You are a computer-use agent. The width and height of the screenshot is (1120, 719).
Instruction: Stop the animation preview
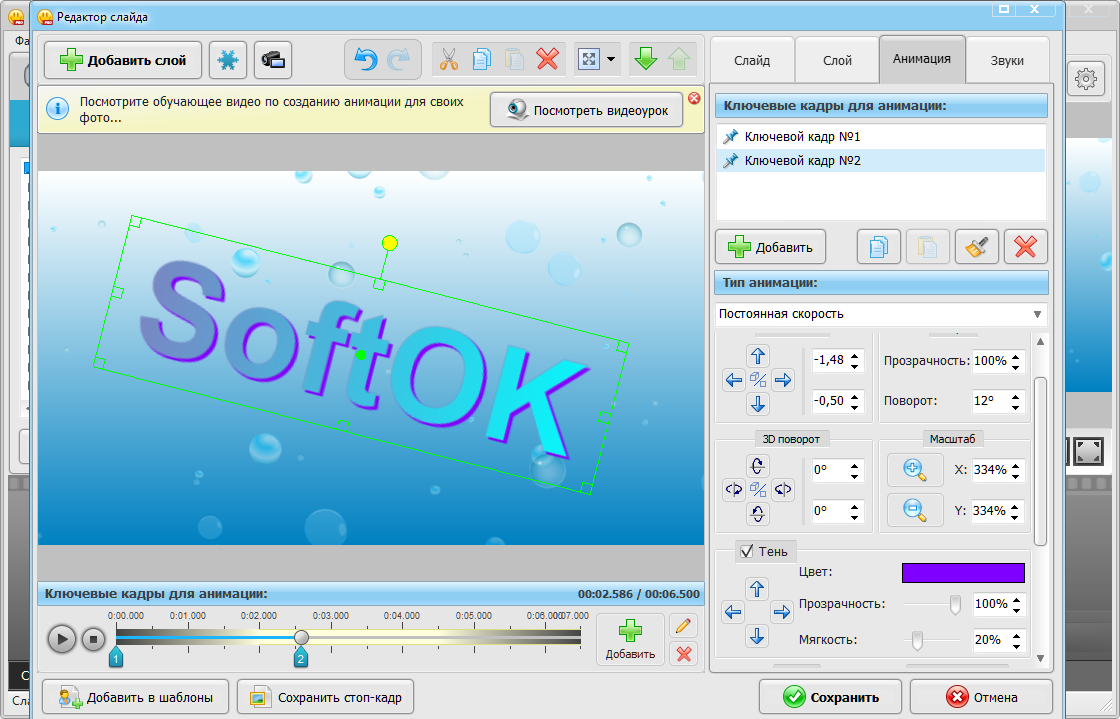pos(93,639)
